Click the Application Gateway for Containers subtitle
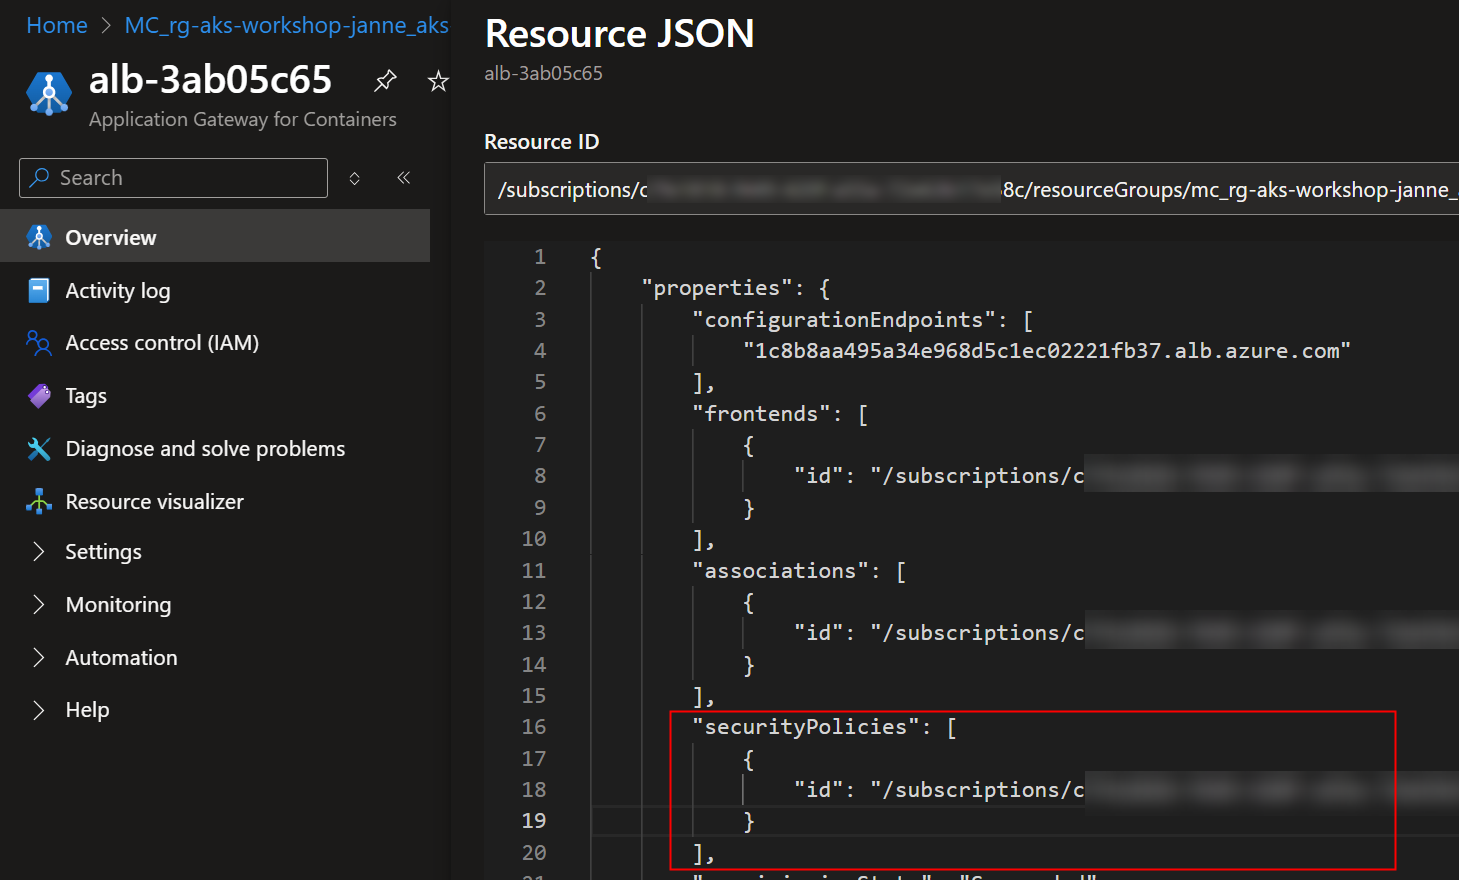The height and width of the screenshot is (880, 1459). pos(243,119)
